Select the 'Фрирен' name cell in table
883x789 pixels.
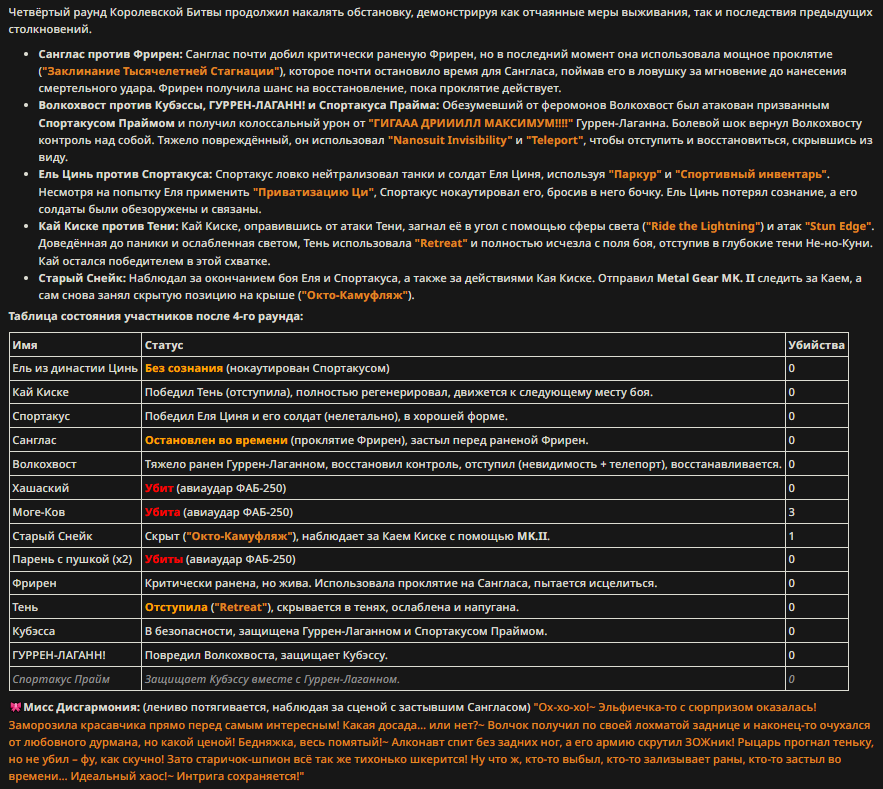tap(75, 583)
